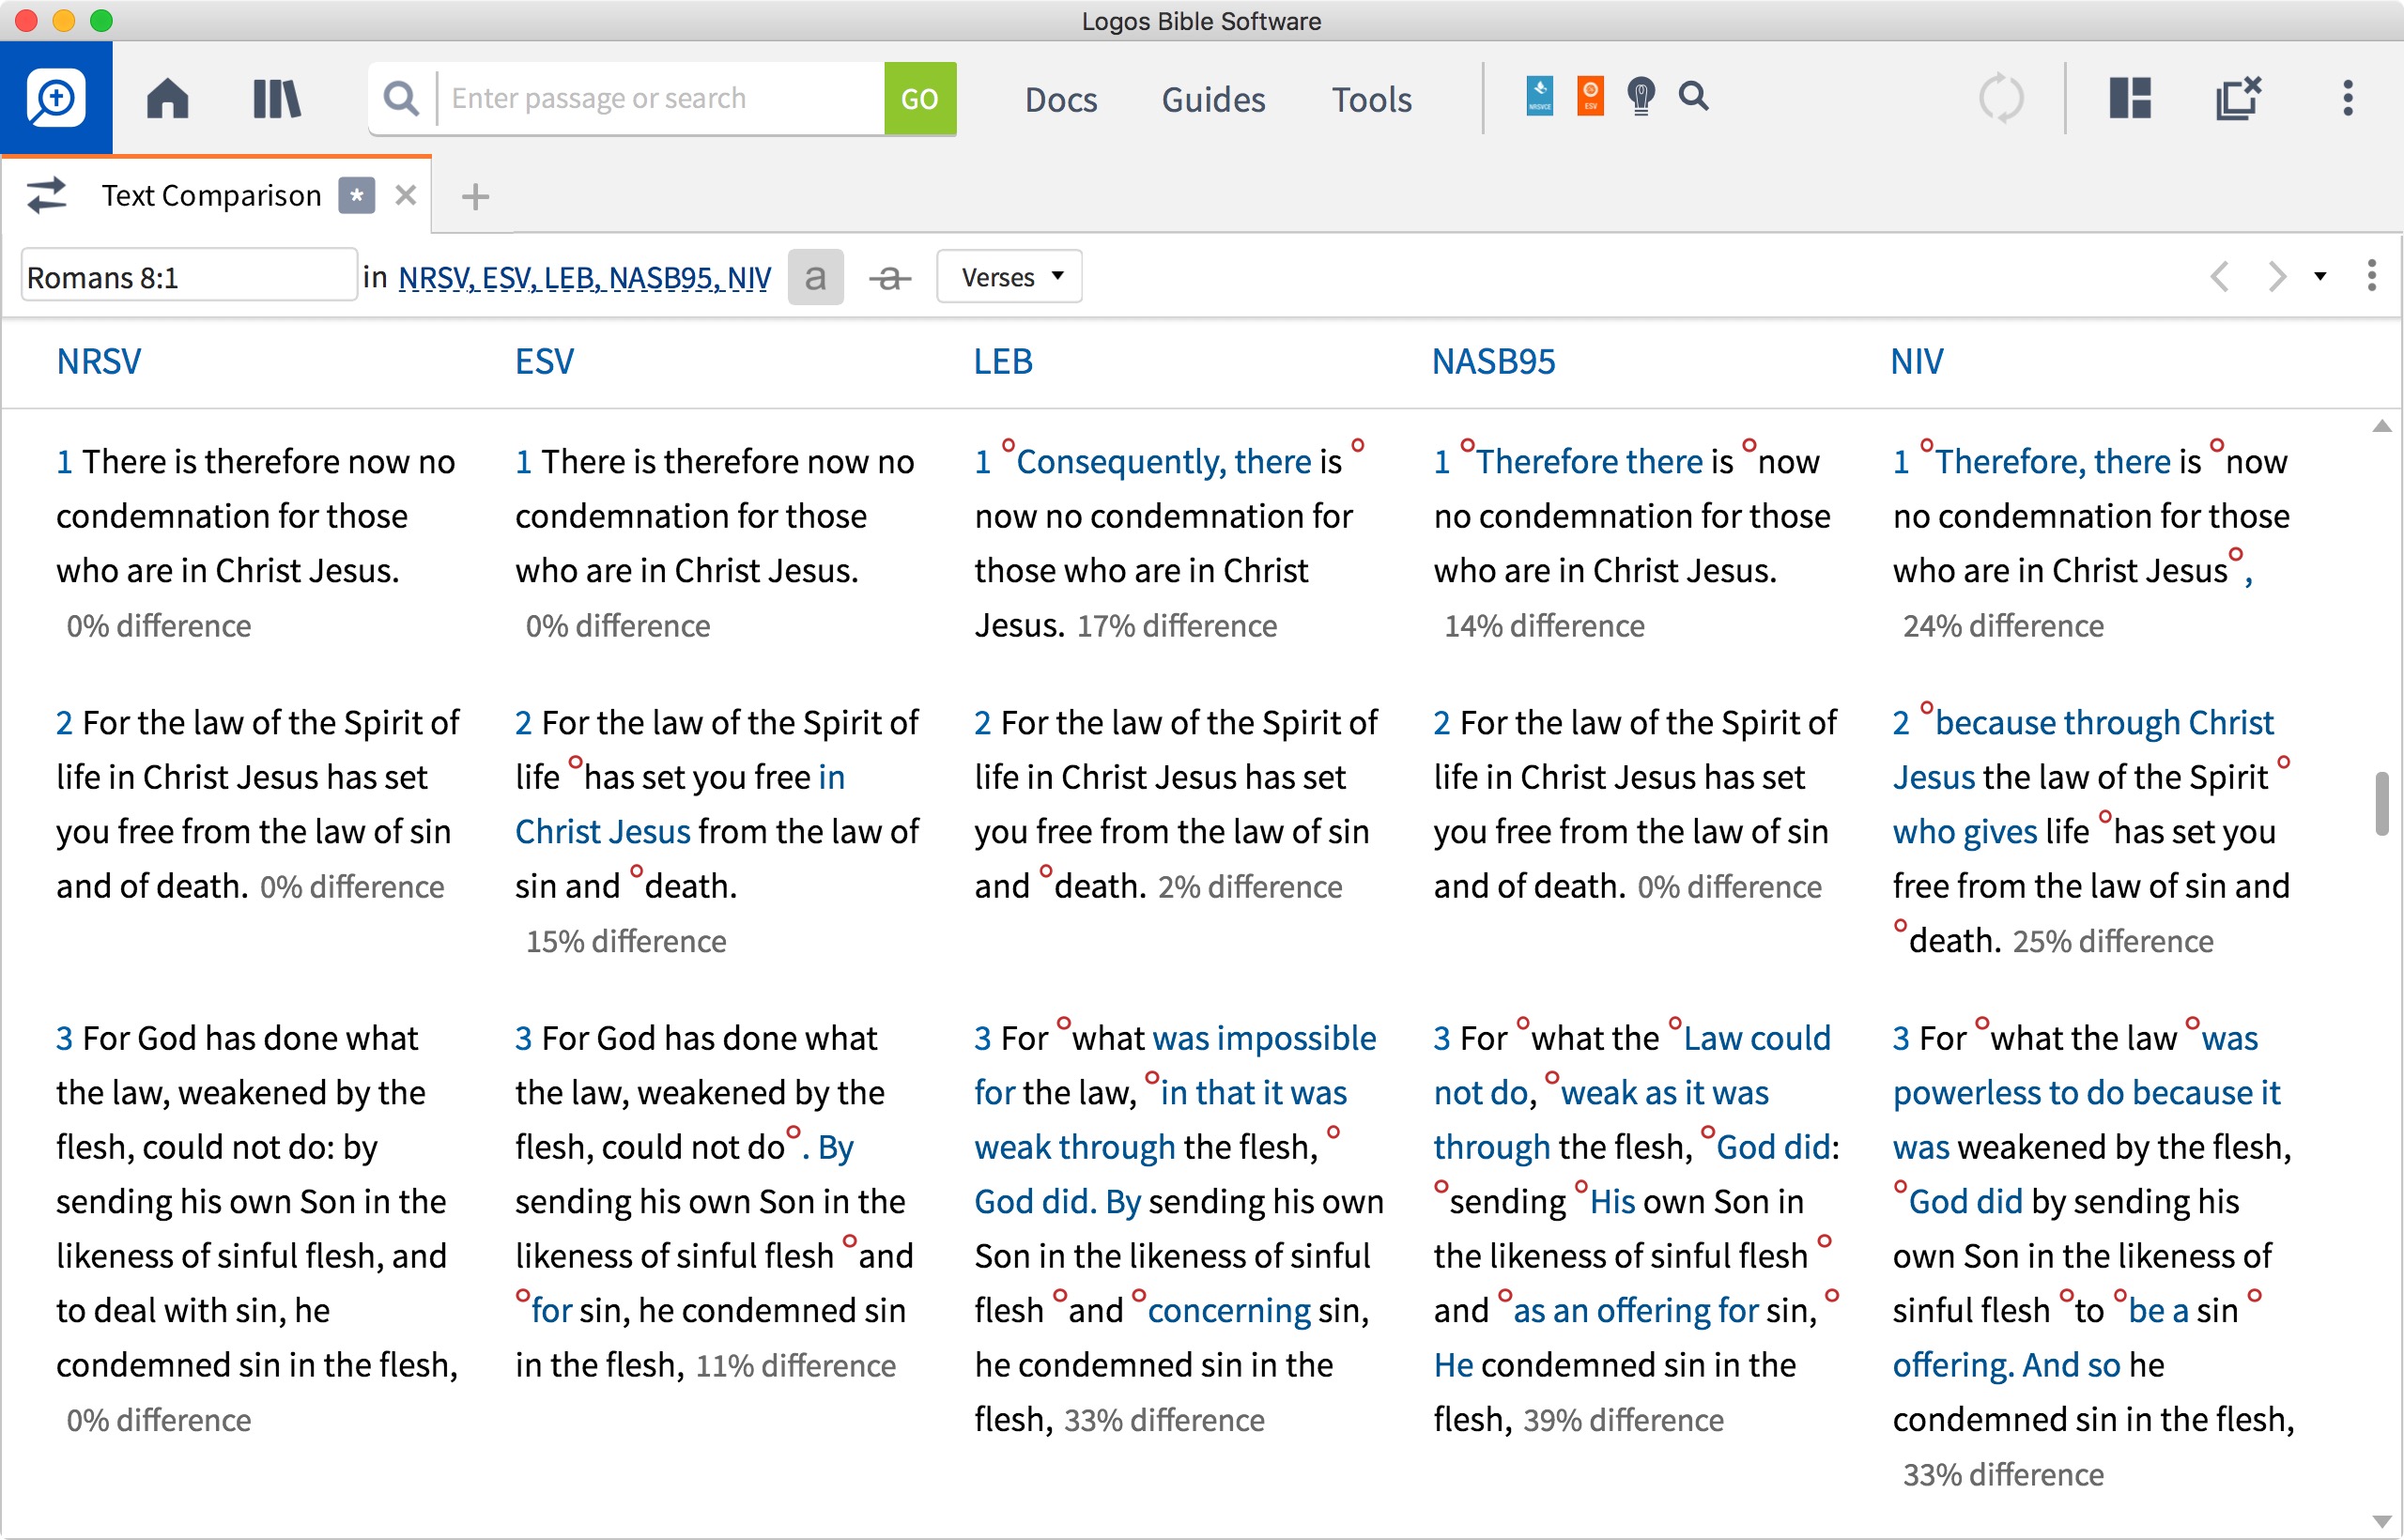
Task: Toggle the strikethrough base text button
Action: tap(889, 278)
